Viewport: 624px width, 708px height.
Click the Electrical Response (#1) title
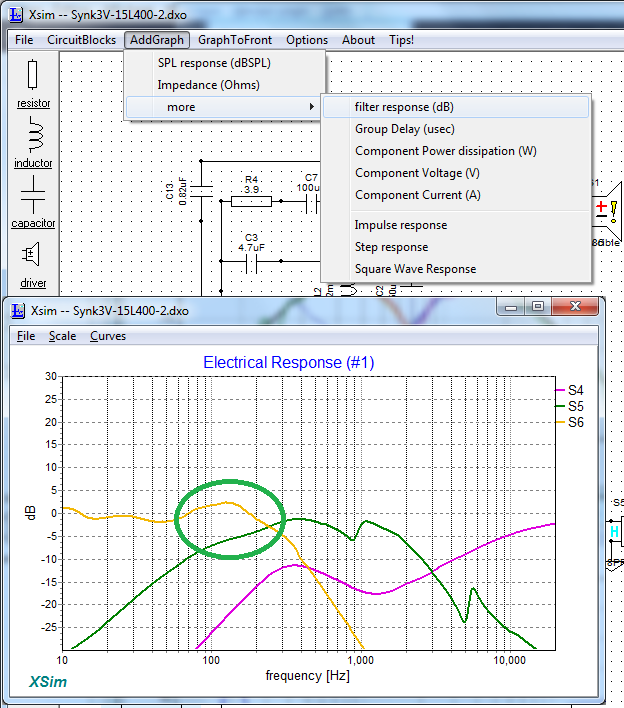[x=289, y=363]
